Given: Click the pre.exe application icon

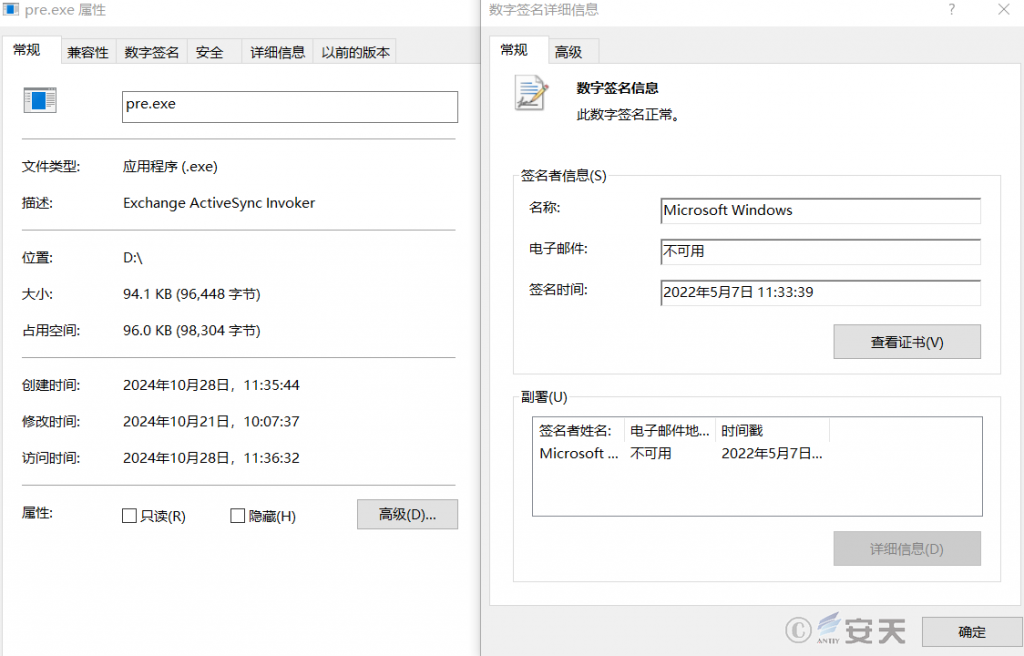Looking at the screenshot, I should click(x=40, y=100).
